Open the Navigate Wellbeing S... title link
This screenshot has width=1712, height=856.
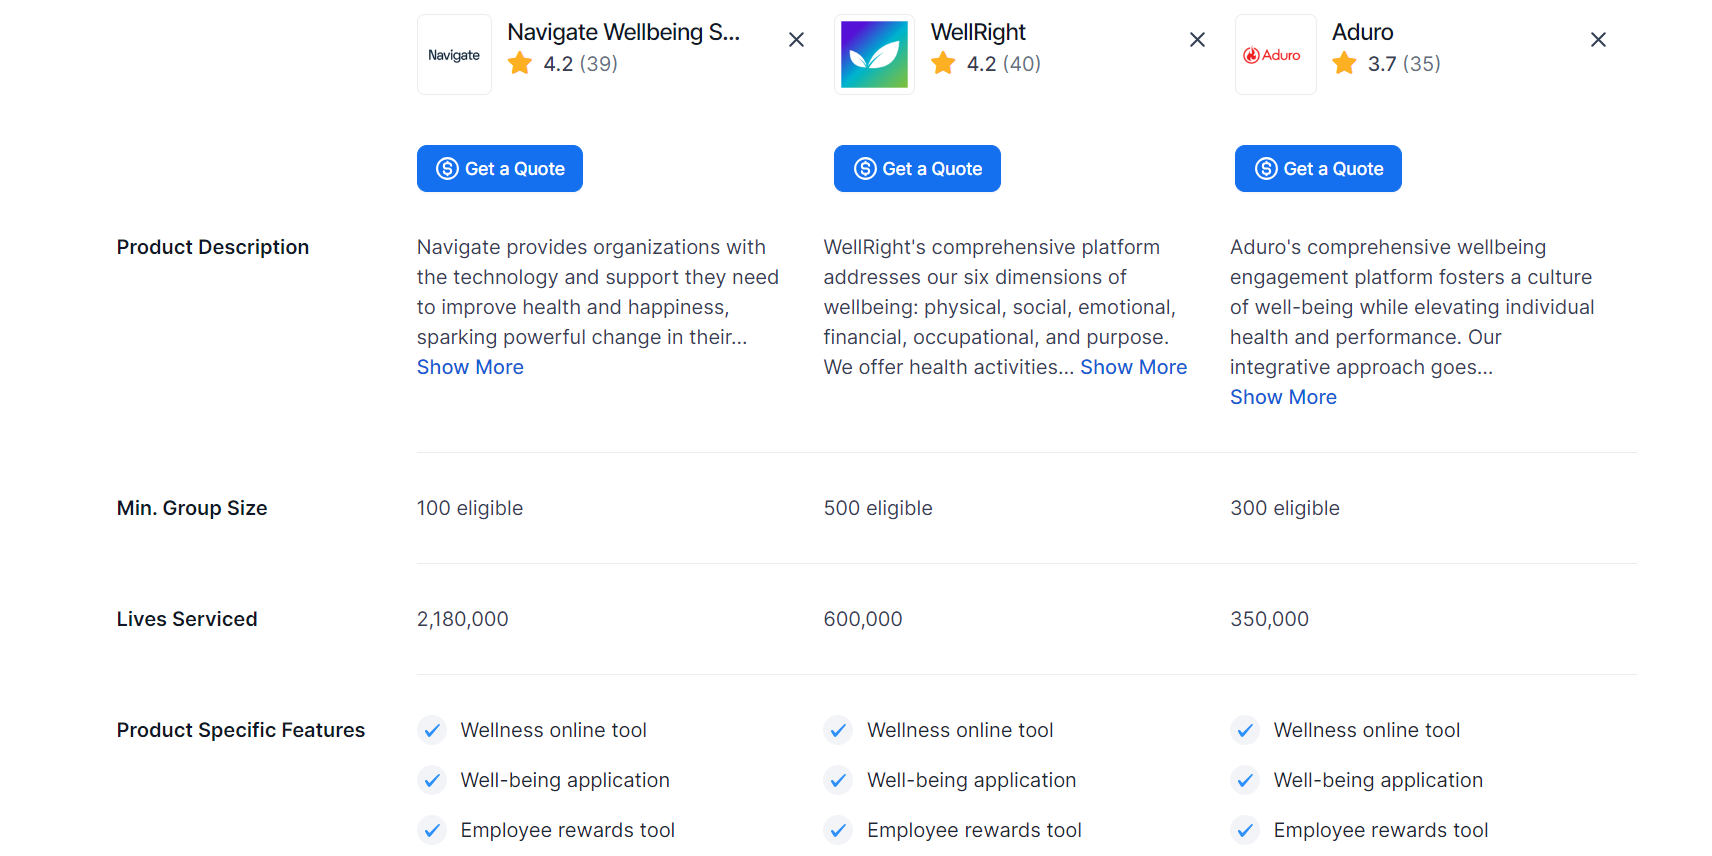[x=623, y=32]
